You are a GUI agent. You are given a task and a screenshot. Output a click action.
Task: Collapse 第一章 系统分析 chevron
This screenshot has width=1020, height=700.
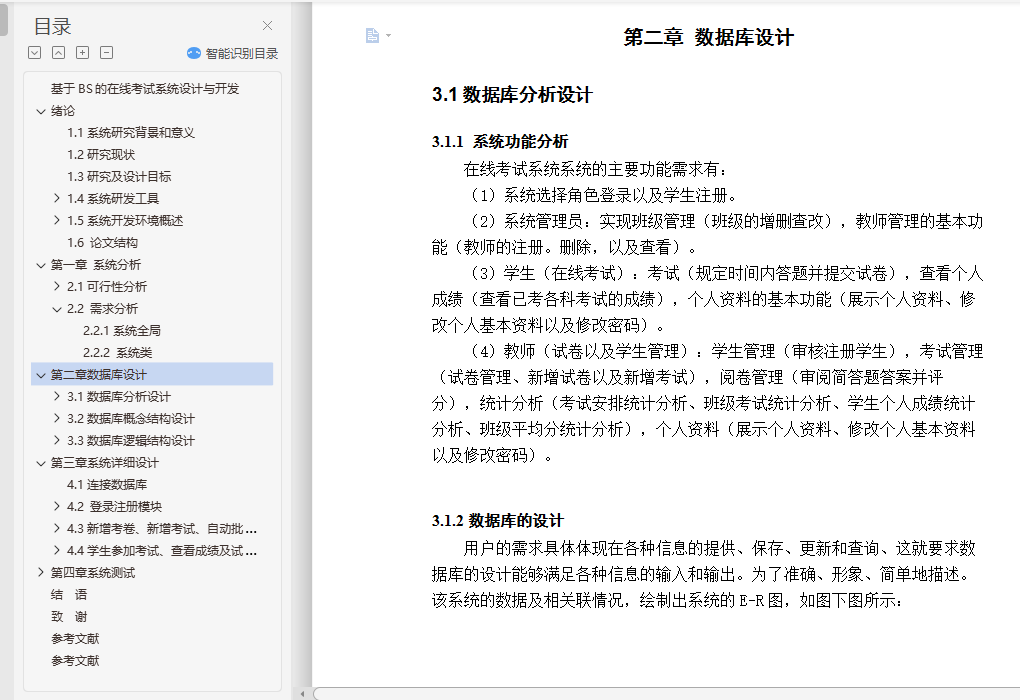[x=41, y=265]
